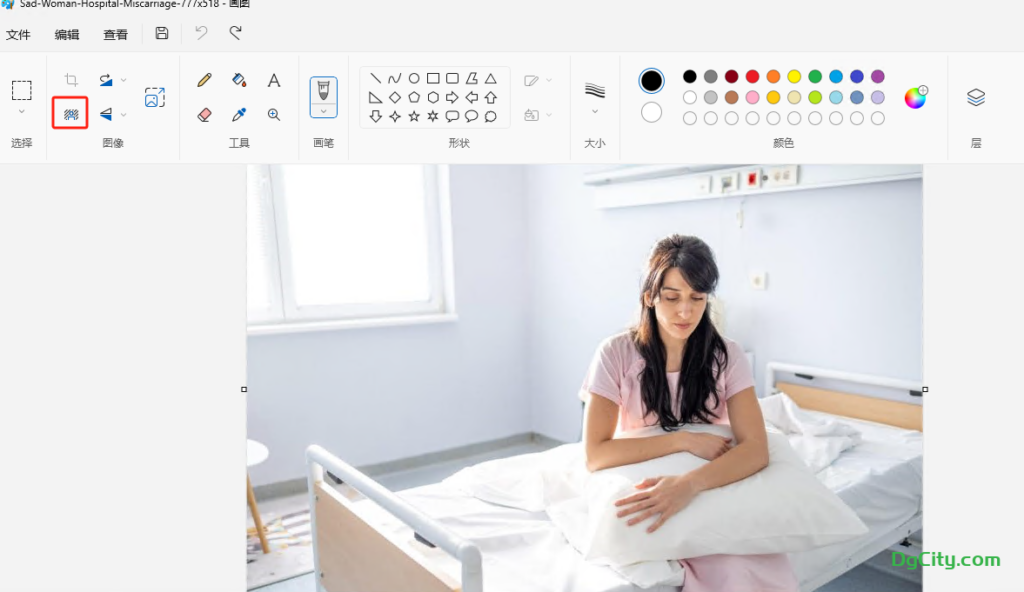Click the right-edge canvas resize handle
This screenshot has height=592, width=1024.
point(925,389)
